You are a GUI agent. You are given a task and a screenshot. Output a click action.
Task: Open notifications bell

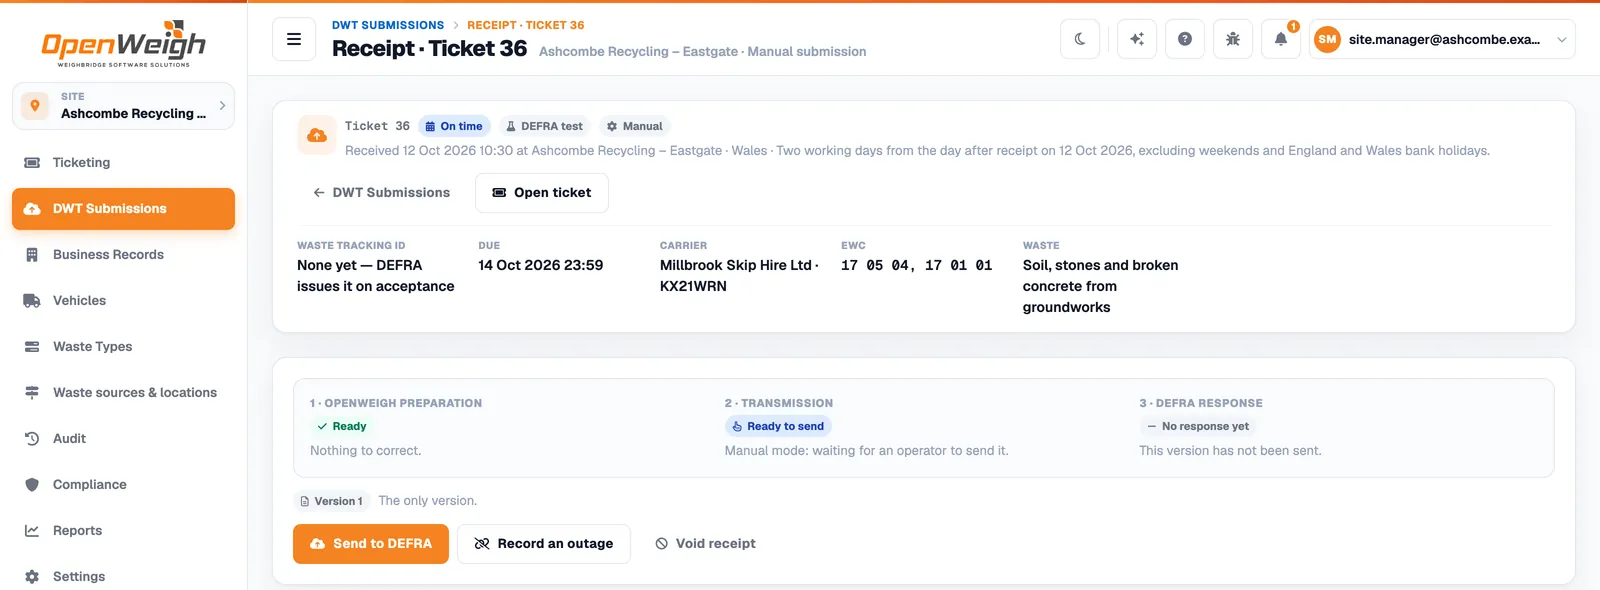(x=1281, y=39)
